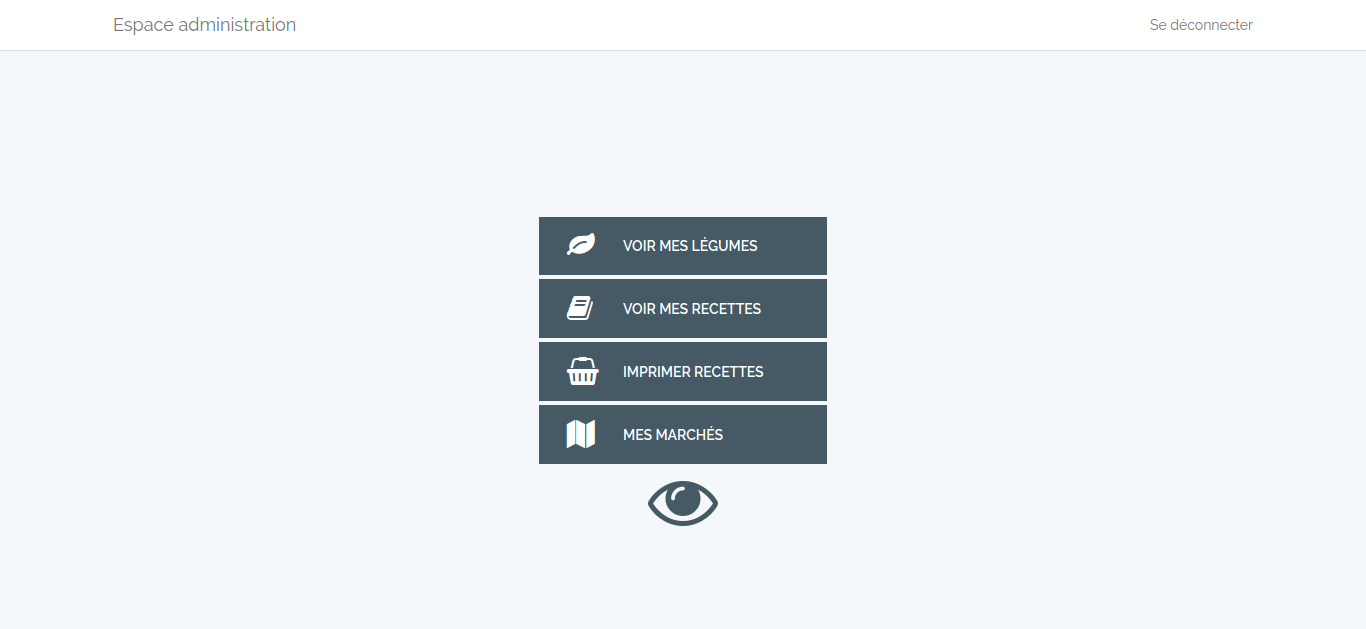Viewport: 1366px width, 629px height.
Task: Click the notebook symbol beside Voir mes recettes
Action: point(580,308)
